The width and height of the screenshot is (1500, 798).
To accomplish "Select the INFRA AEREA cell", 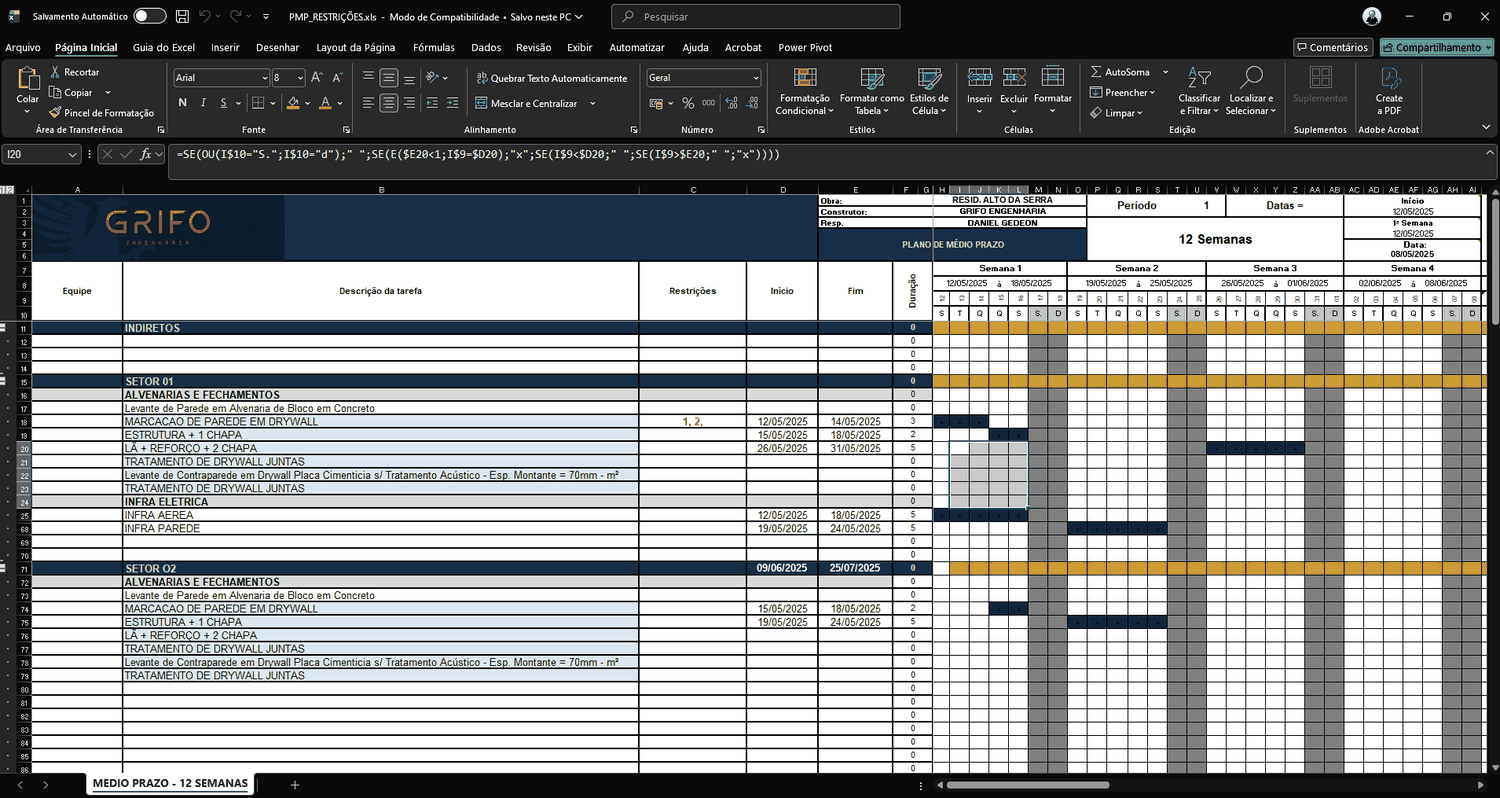I will [x=380, y=515].
